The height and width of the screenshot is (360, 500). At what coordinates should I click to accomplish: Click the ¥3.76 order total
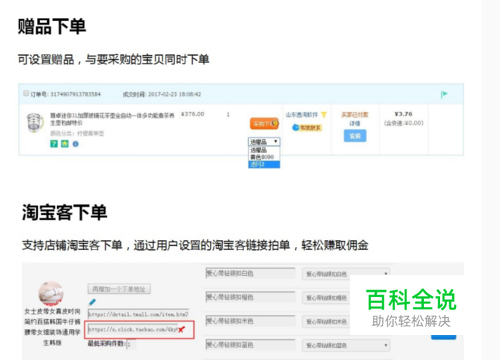pyautogui.click(x=404, y=114)
